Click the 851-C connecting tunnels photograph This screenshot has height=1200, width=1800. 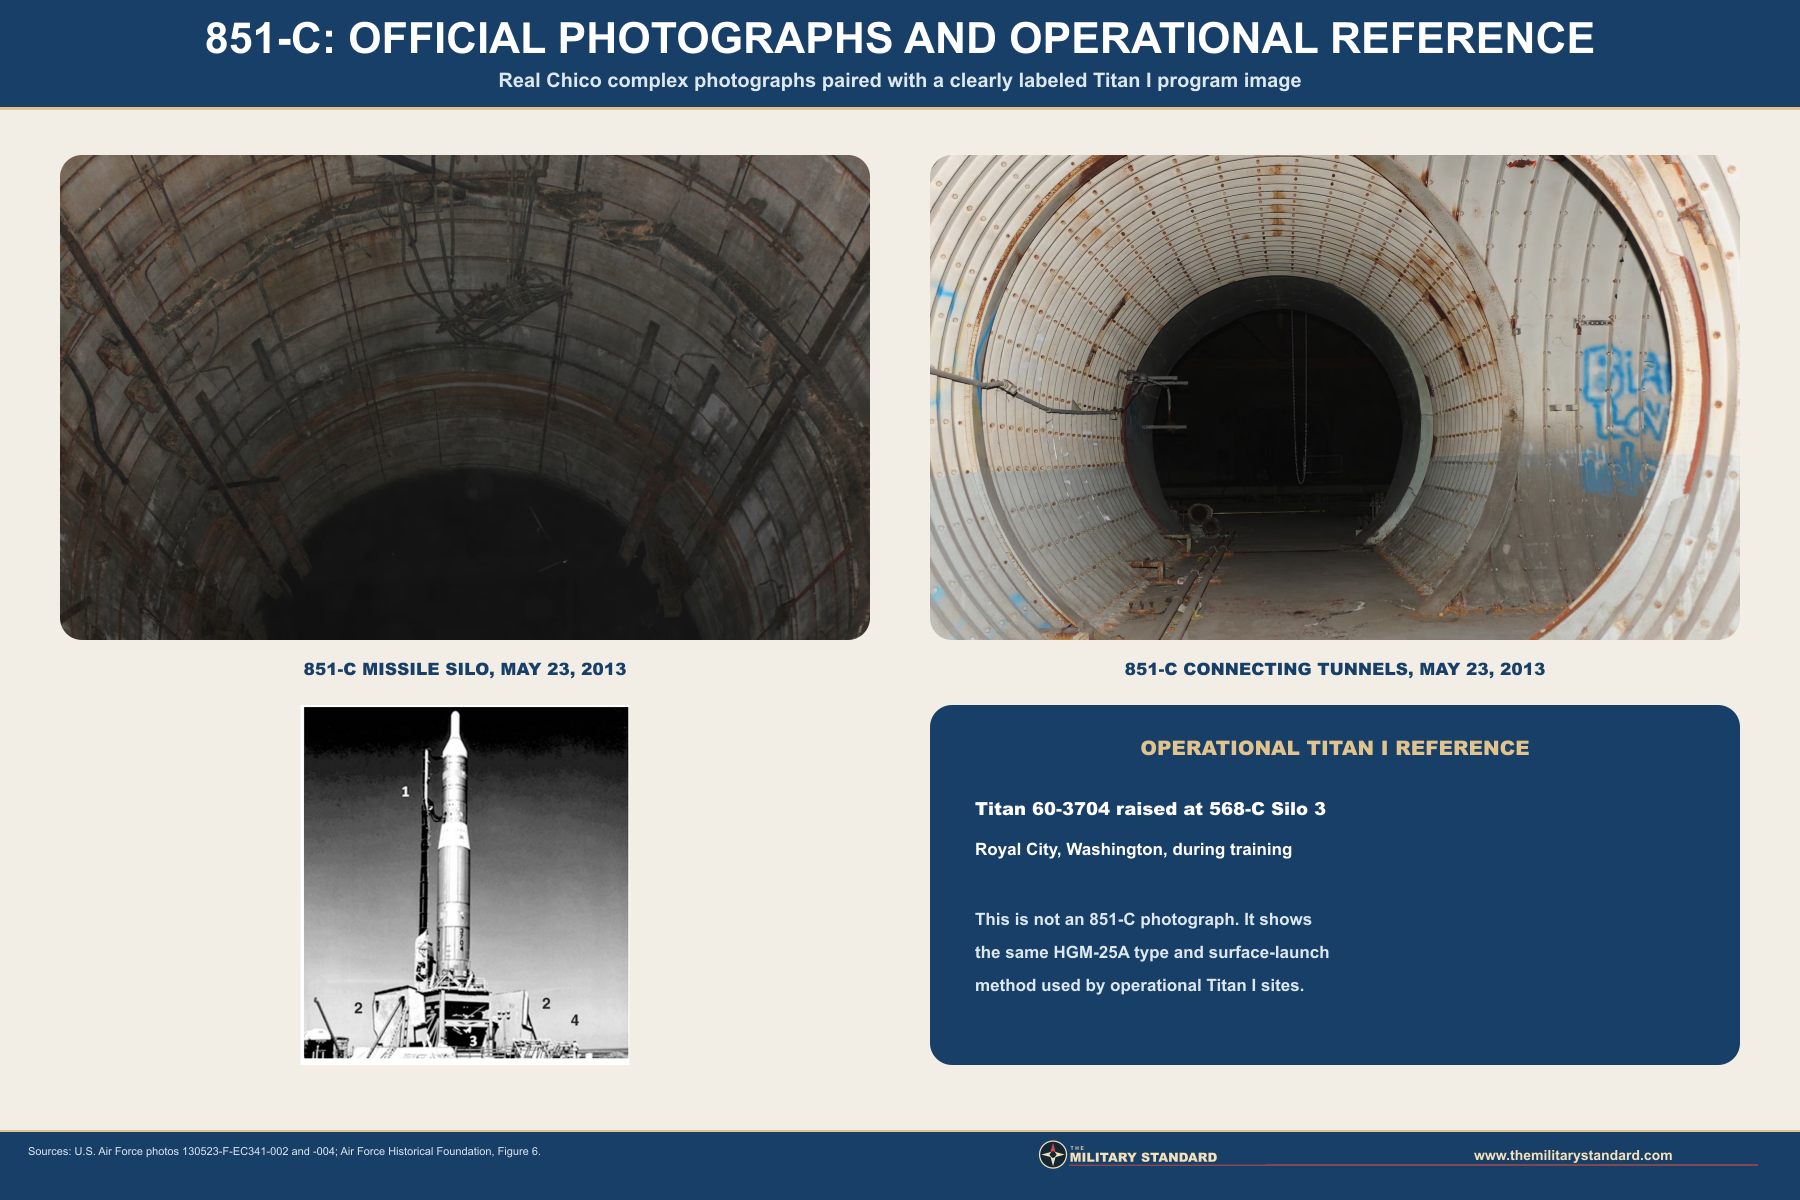(x=1335, y=397)
